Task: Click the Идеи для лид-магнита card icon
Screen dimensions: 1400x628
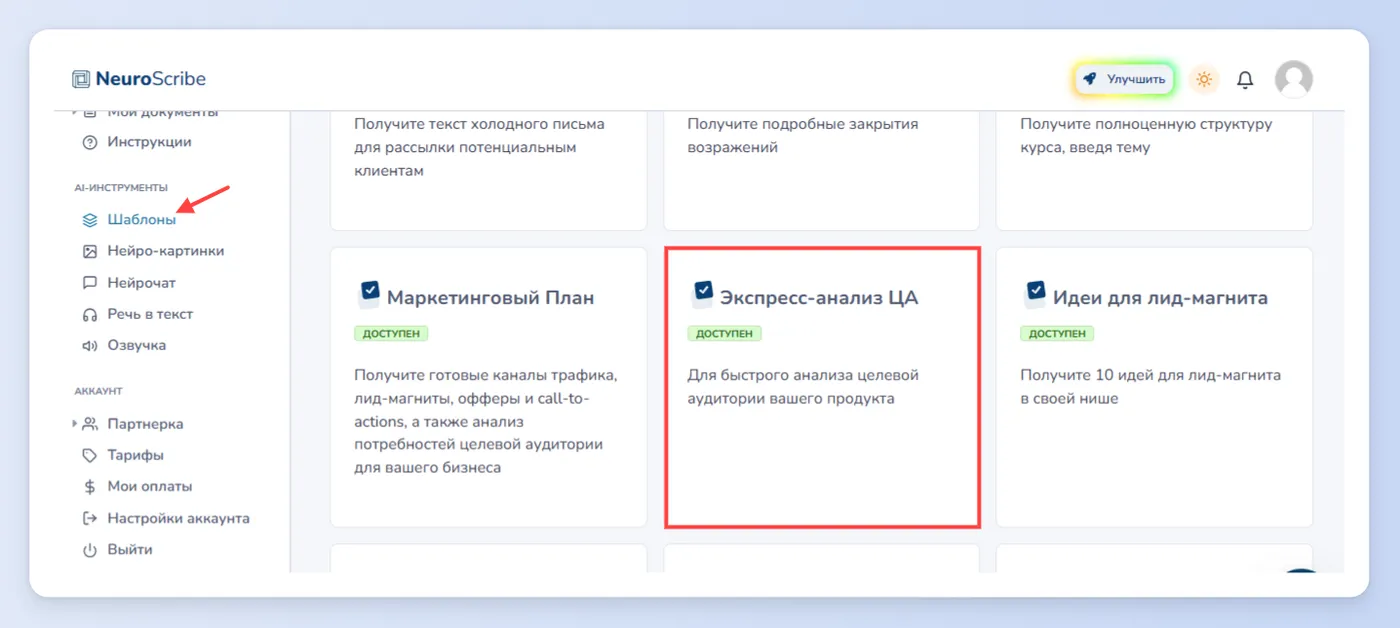Action: pos(1035,294)
